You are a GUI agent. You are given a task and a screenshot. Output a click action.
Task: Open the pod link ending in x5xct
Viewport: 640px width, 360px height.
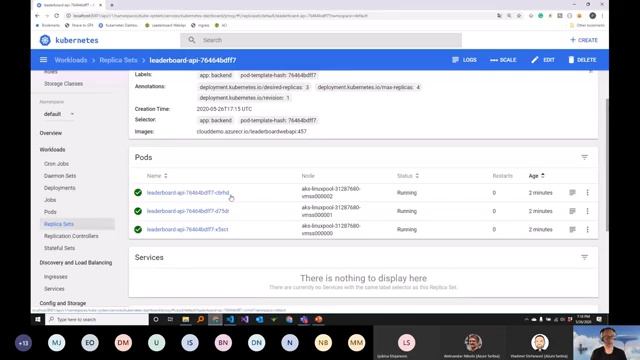(187, 229)
